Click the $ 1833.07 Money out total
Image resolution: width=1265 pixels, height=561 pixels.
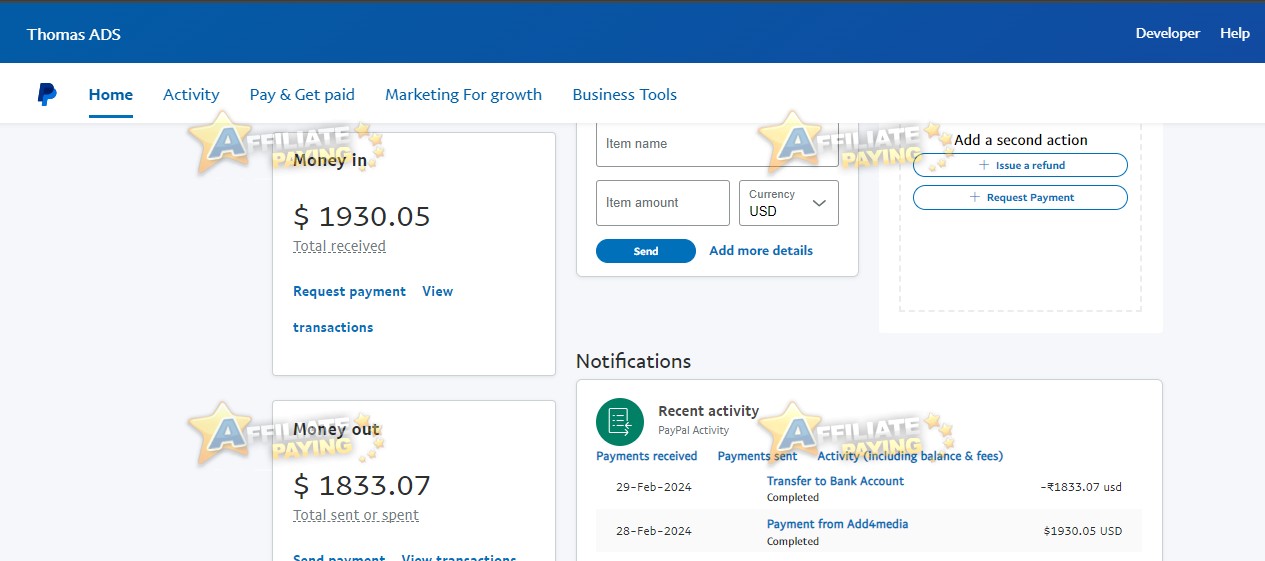pos(362,486)
